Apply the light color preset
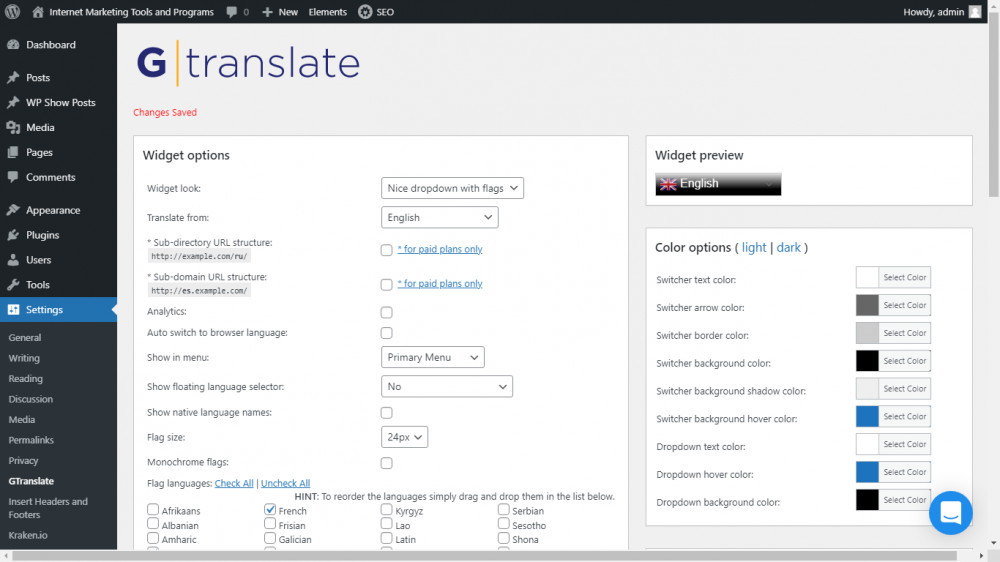 (x=754, y=248)
